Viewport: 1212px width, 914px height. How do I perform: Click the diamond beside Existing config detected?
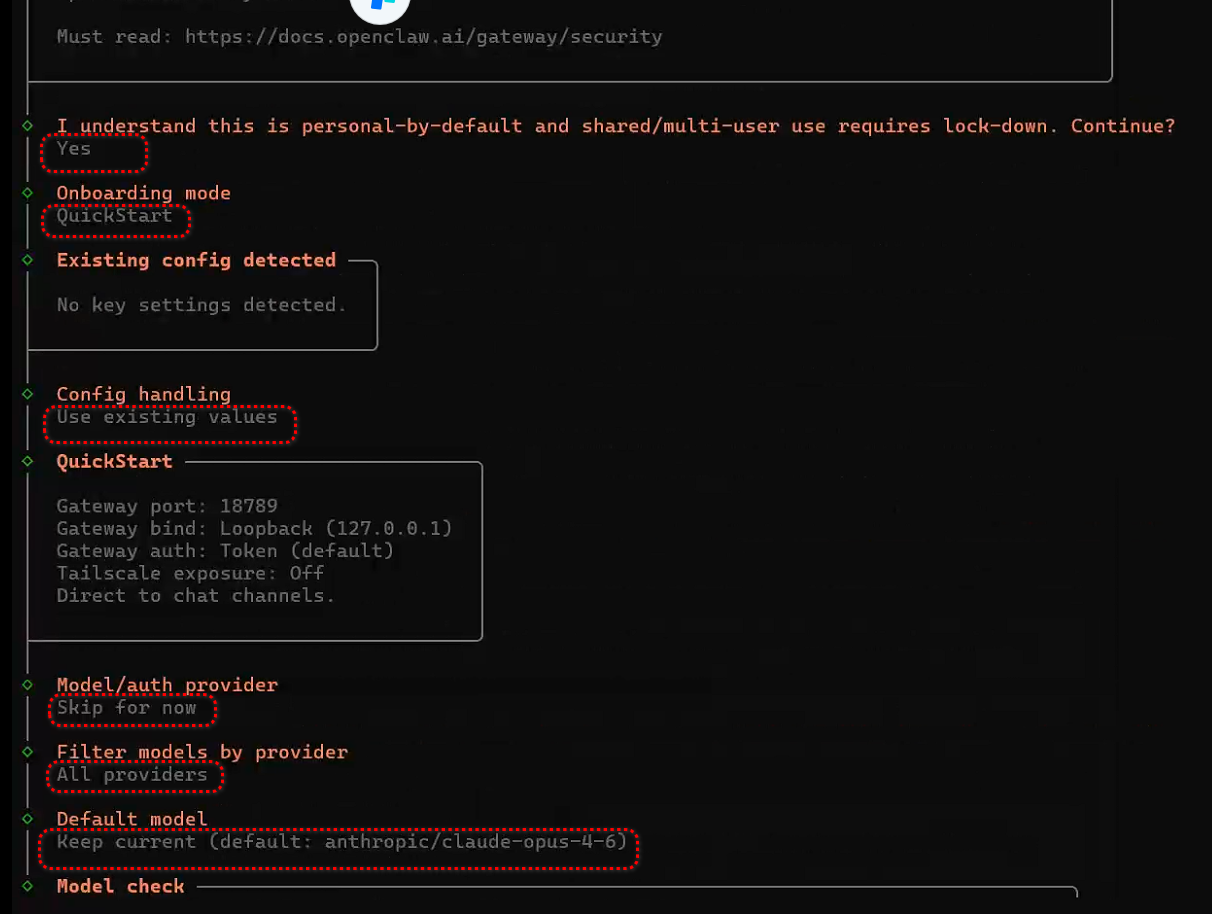click(28, 260)
